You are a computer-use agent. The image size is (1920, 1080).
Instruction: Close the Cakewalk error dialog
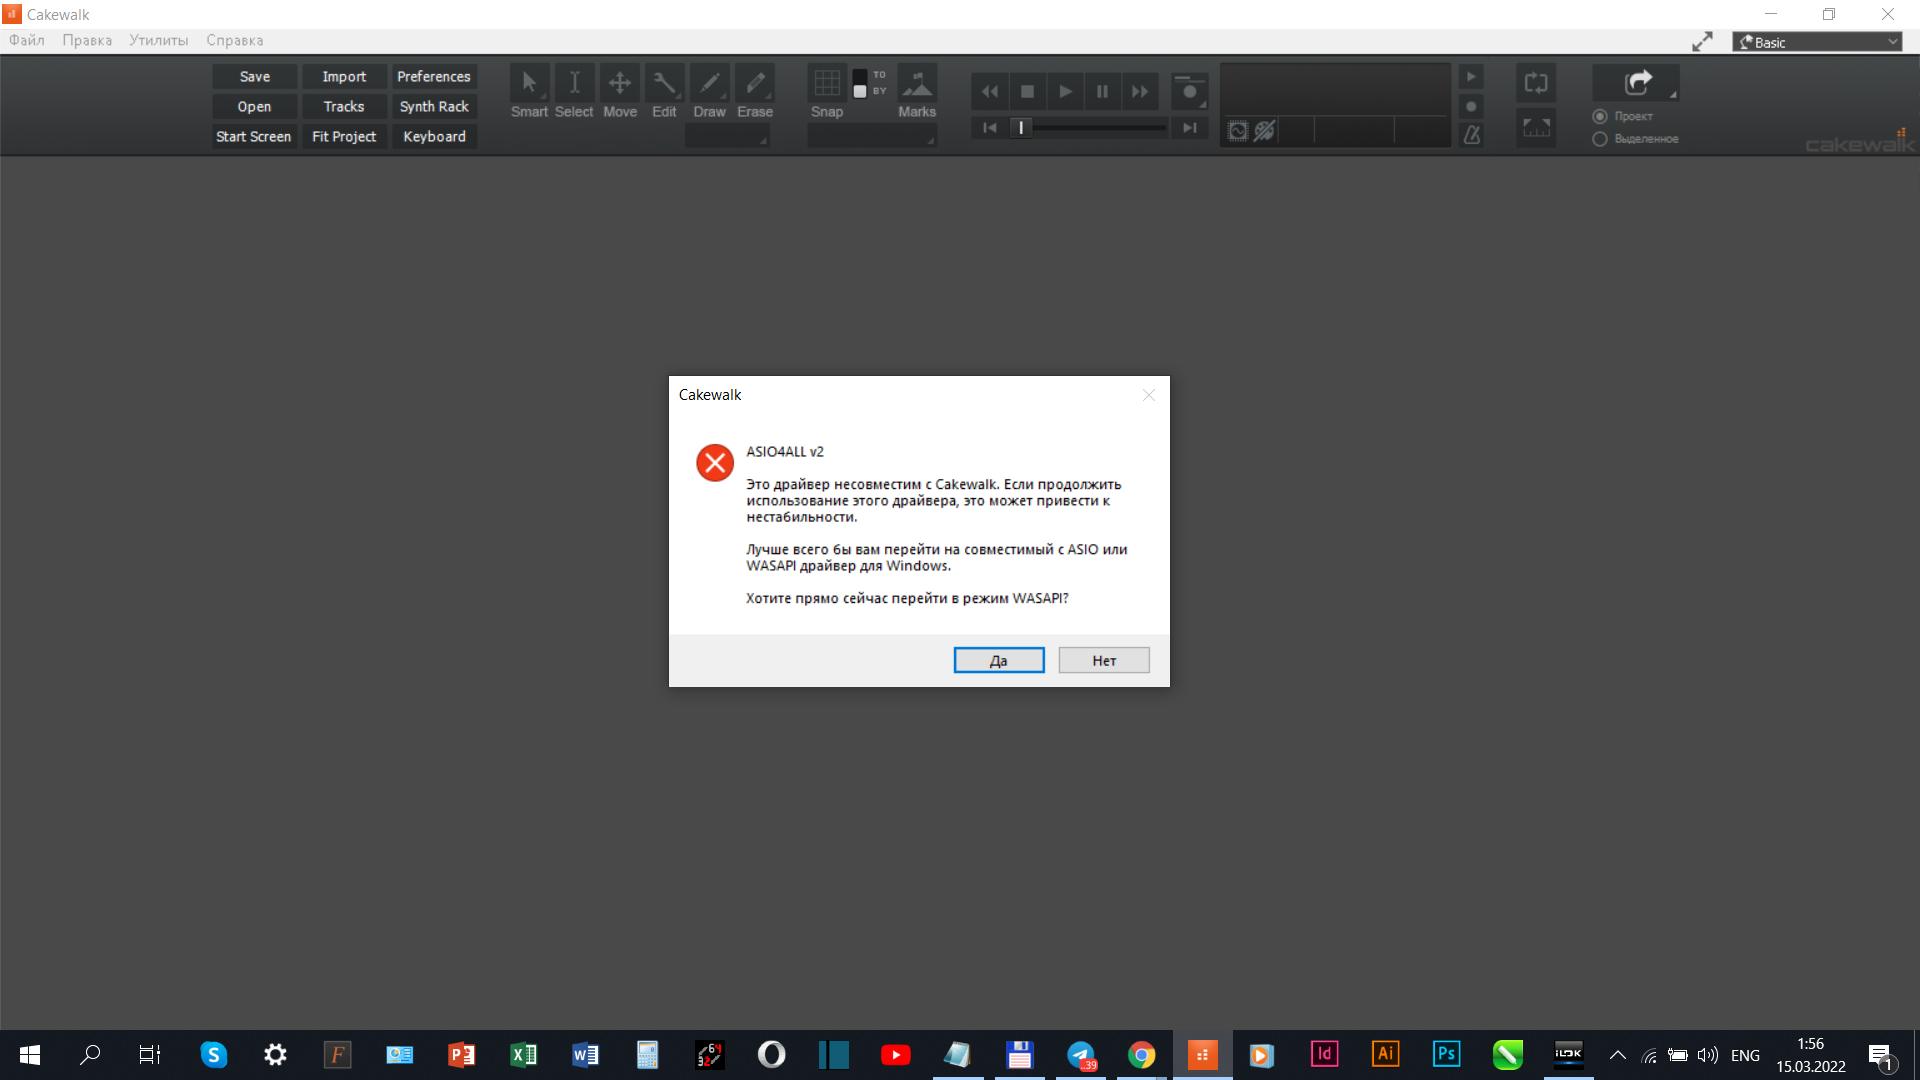click(x=1149, y=395)
